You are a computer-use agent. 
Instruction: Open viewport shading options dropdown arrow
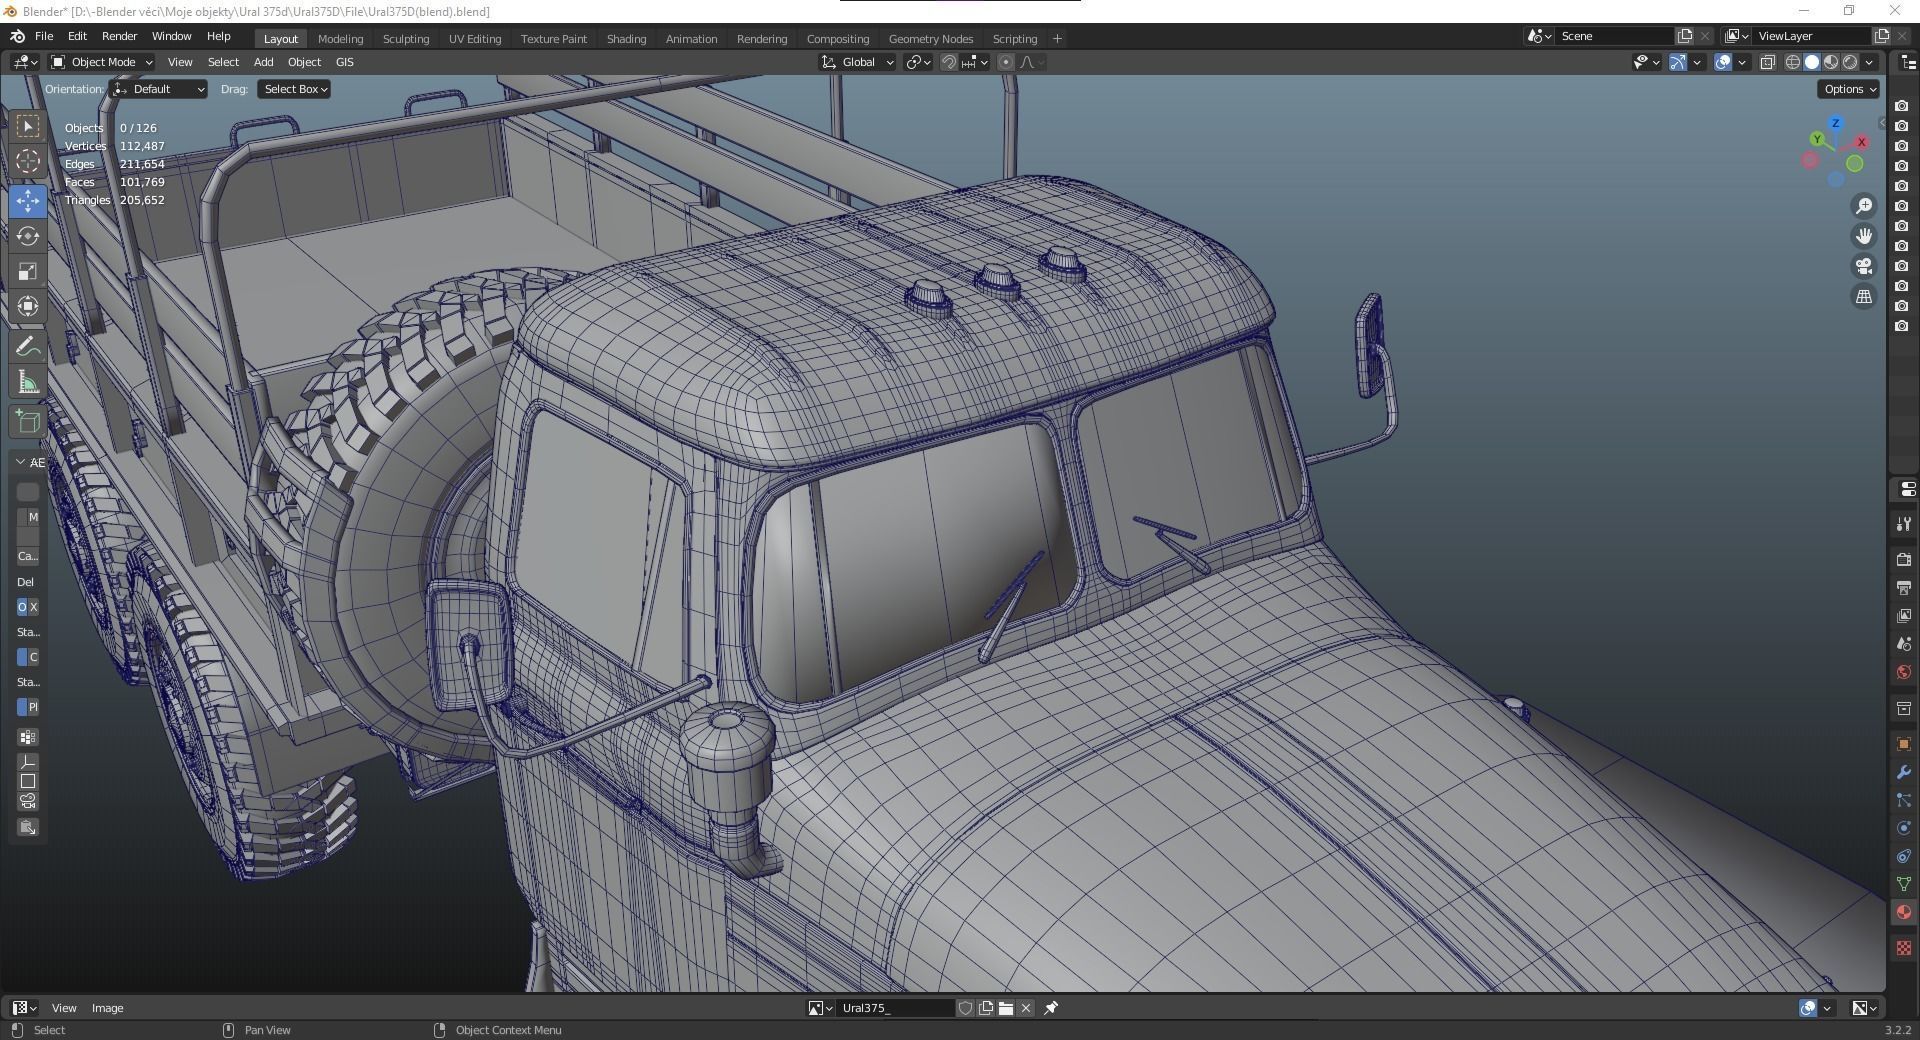(1869, 62)
